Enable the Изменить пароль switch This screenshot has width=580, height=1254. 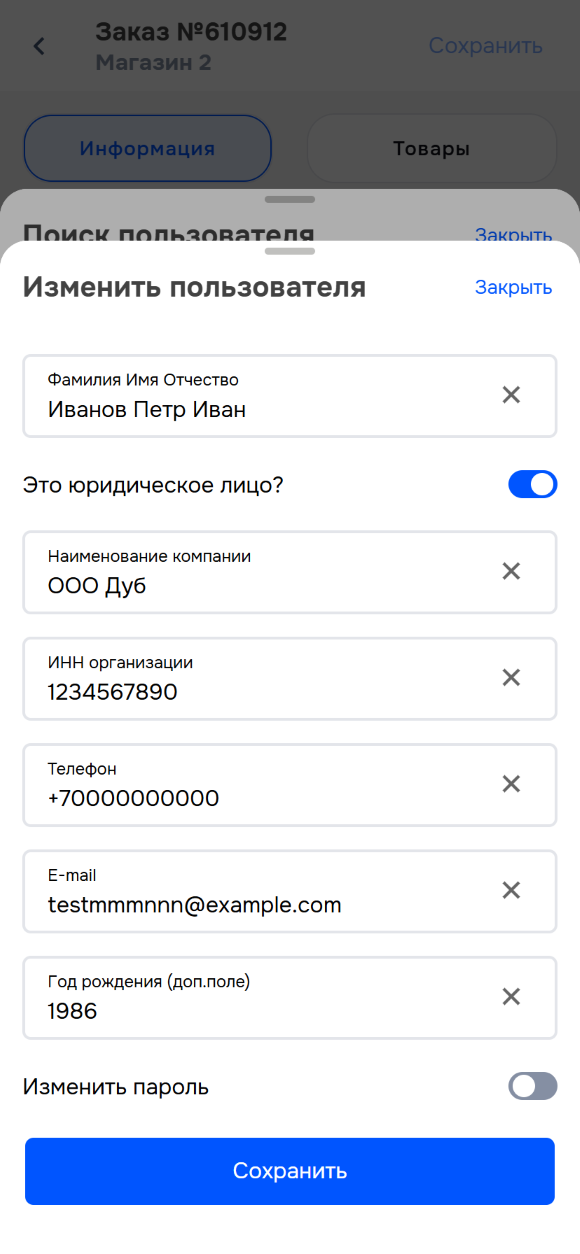click(532, 1086)
